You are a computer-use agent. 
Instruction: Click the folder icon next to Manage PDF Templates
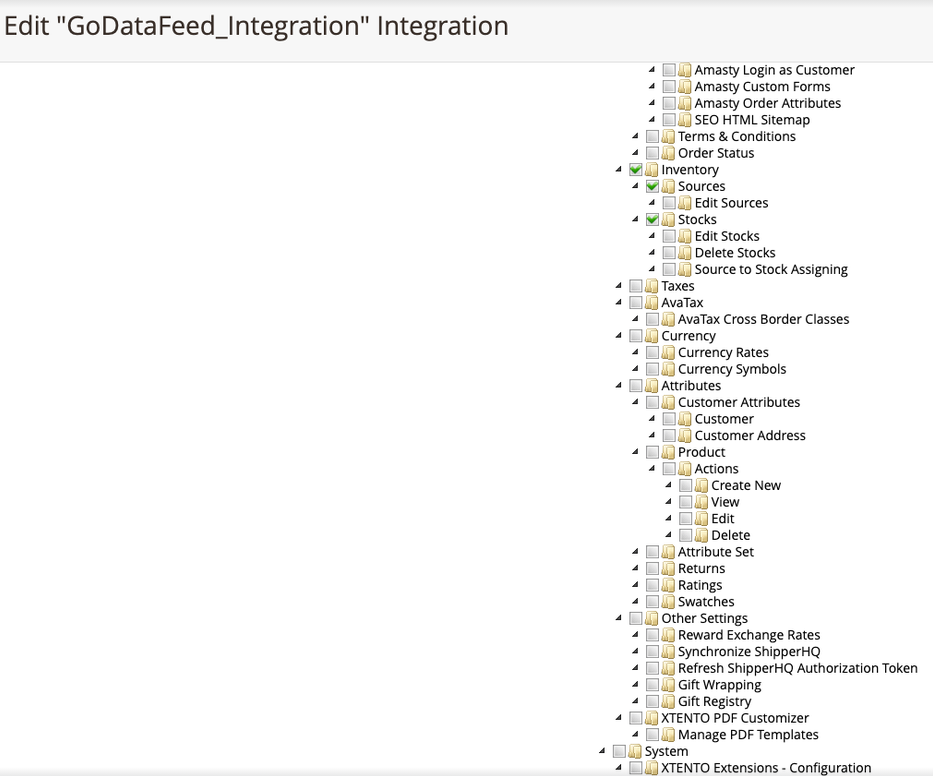(668, 735)
